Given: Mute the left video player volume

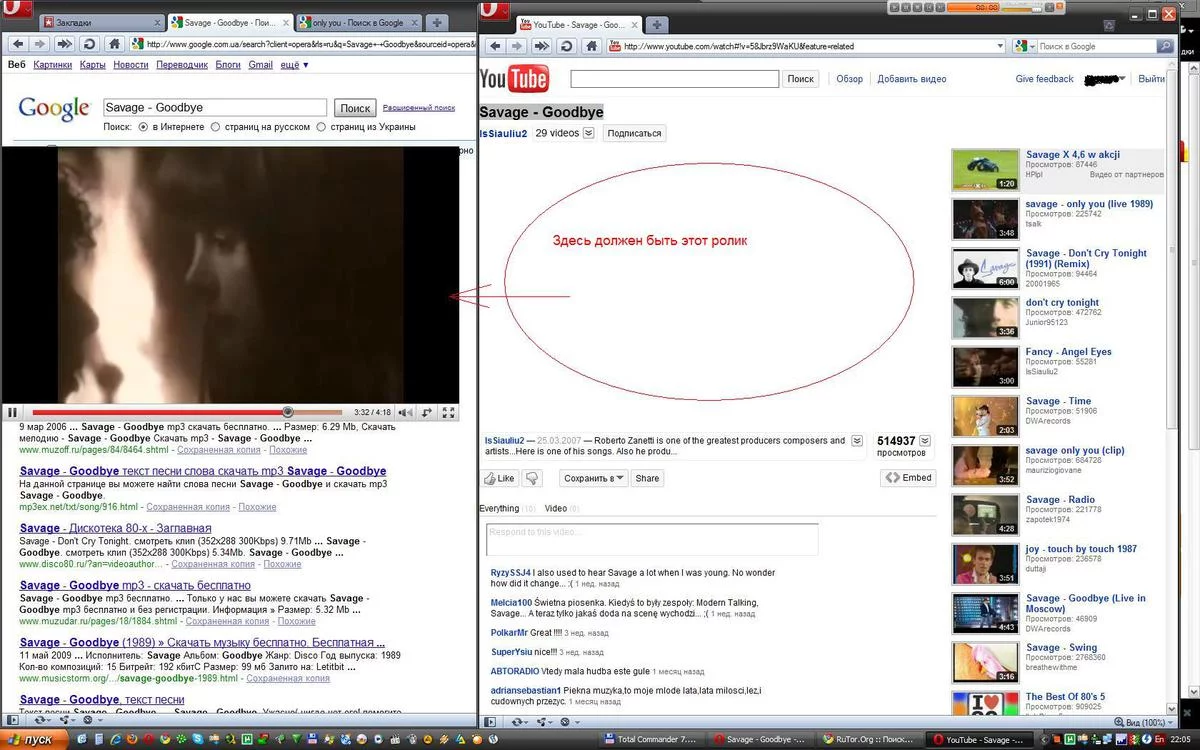Looking at the screenshot, I should [x=405, y=412].
